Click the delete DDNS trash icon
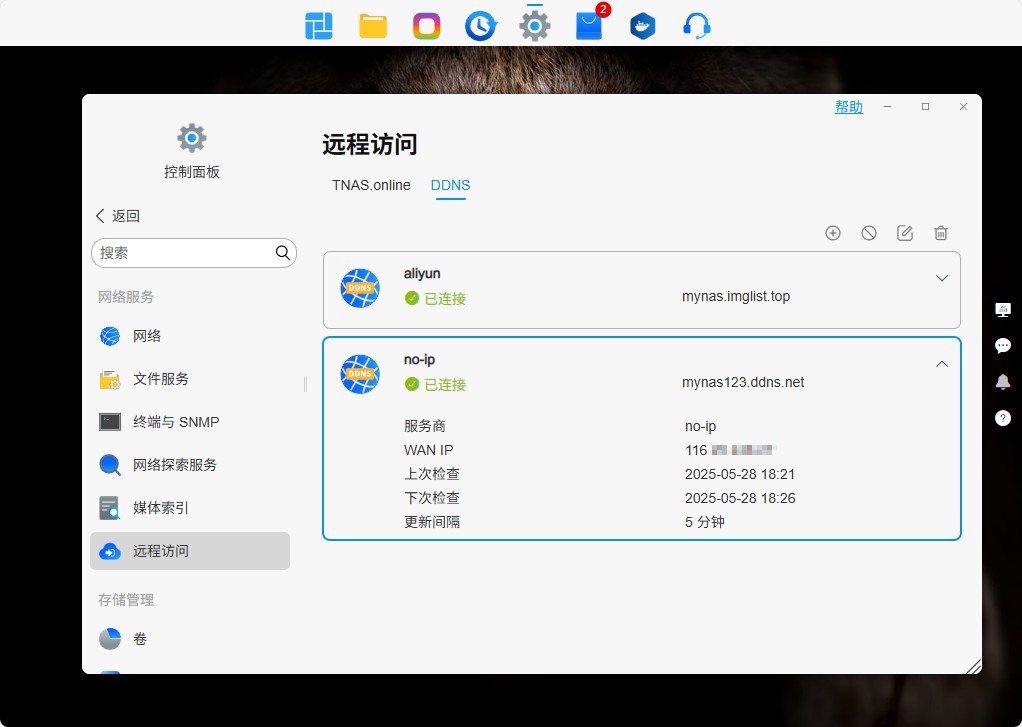This screenshot has height=727, width=1022. click(x=941, y=233)
